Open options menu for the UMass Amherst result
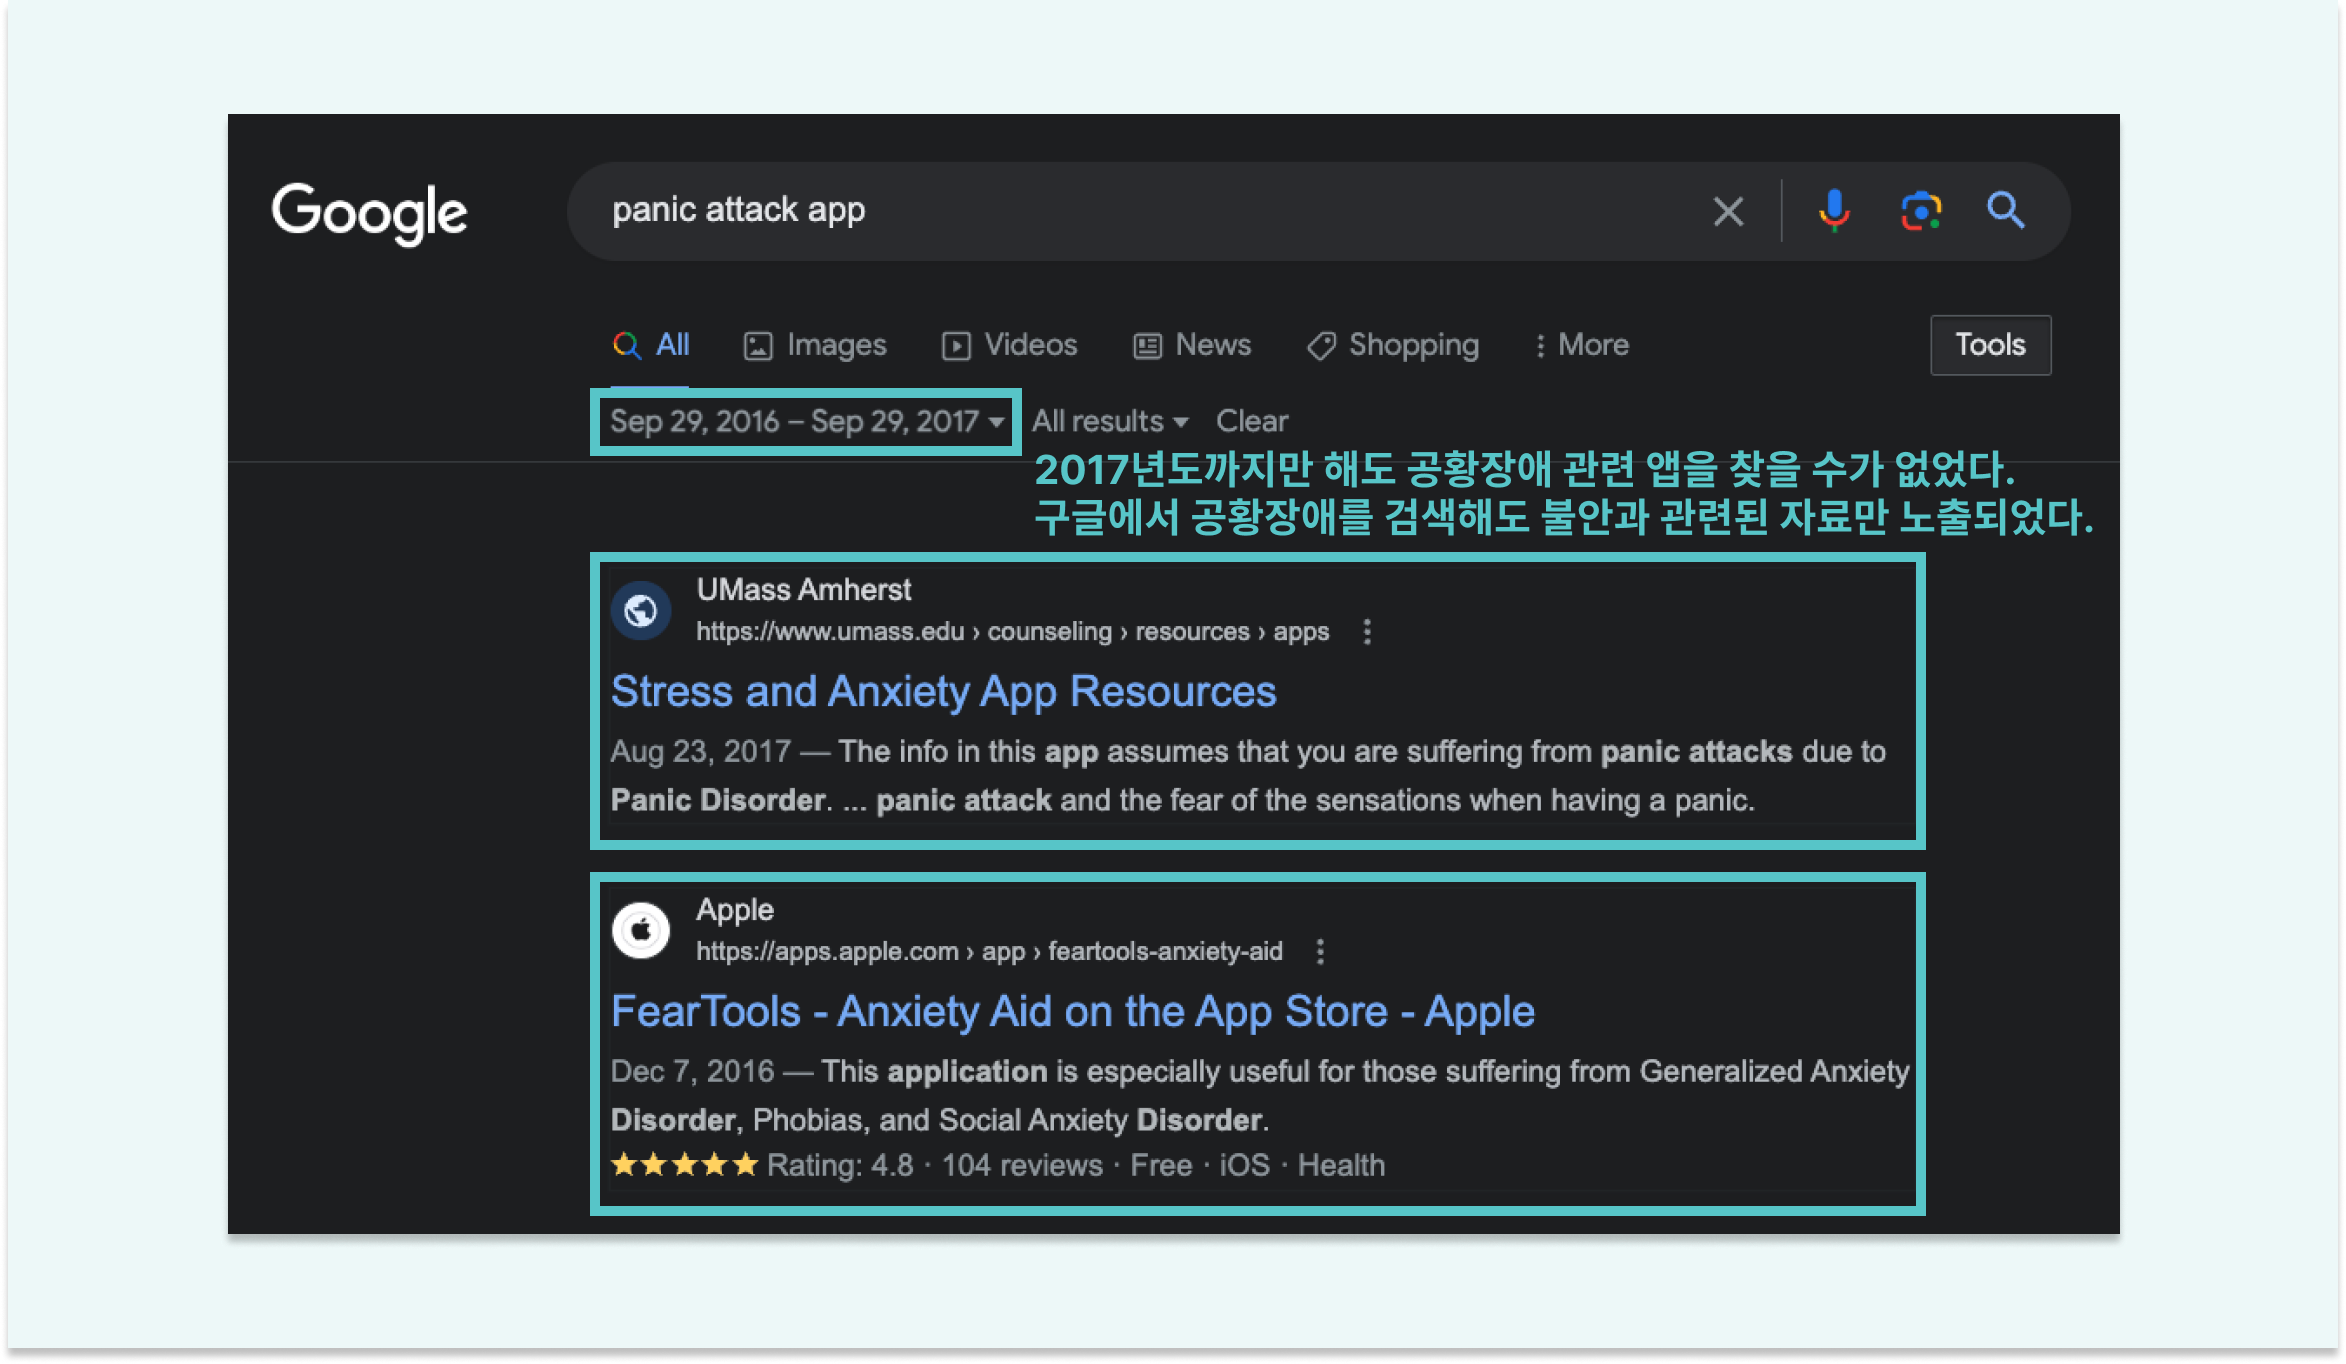Viewport: 2346px width, 1364px height. click(x=1367, y=632)
